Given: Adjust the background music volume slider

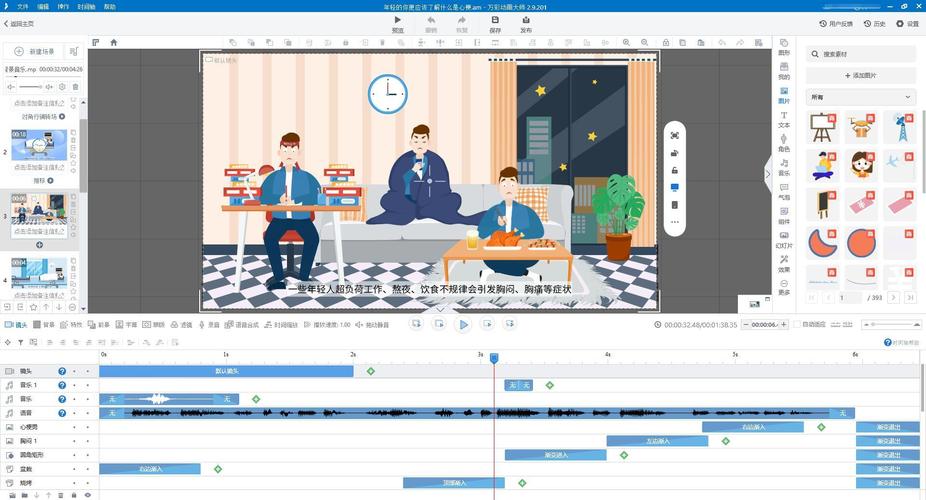Looking at the screenshot, I should point(30,87).
